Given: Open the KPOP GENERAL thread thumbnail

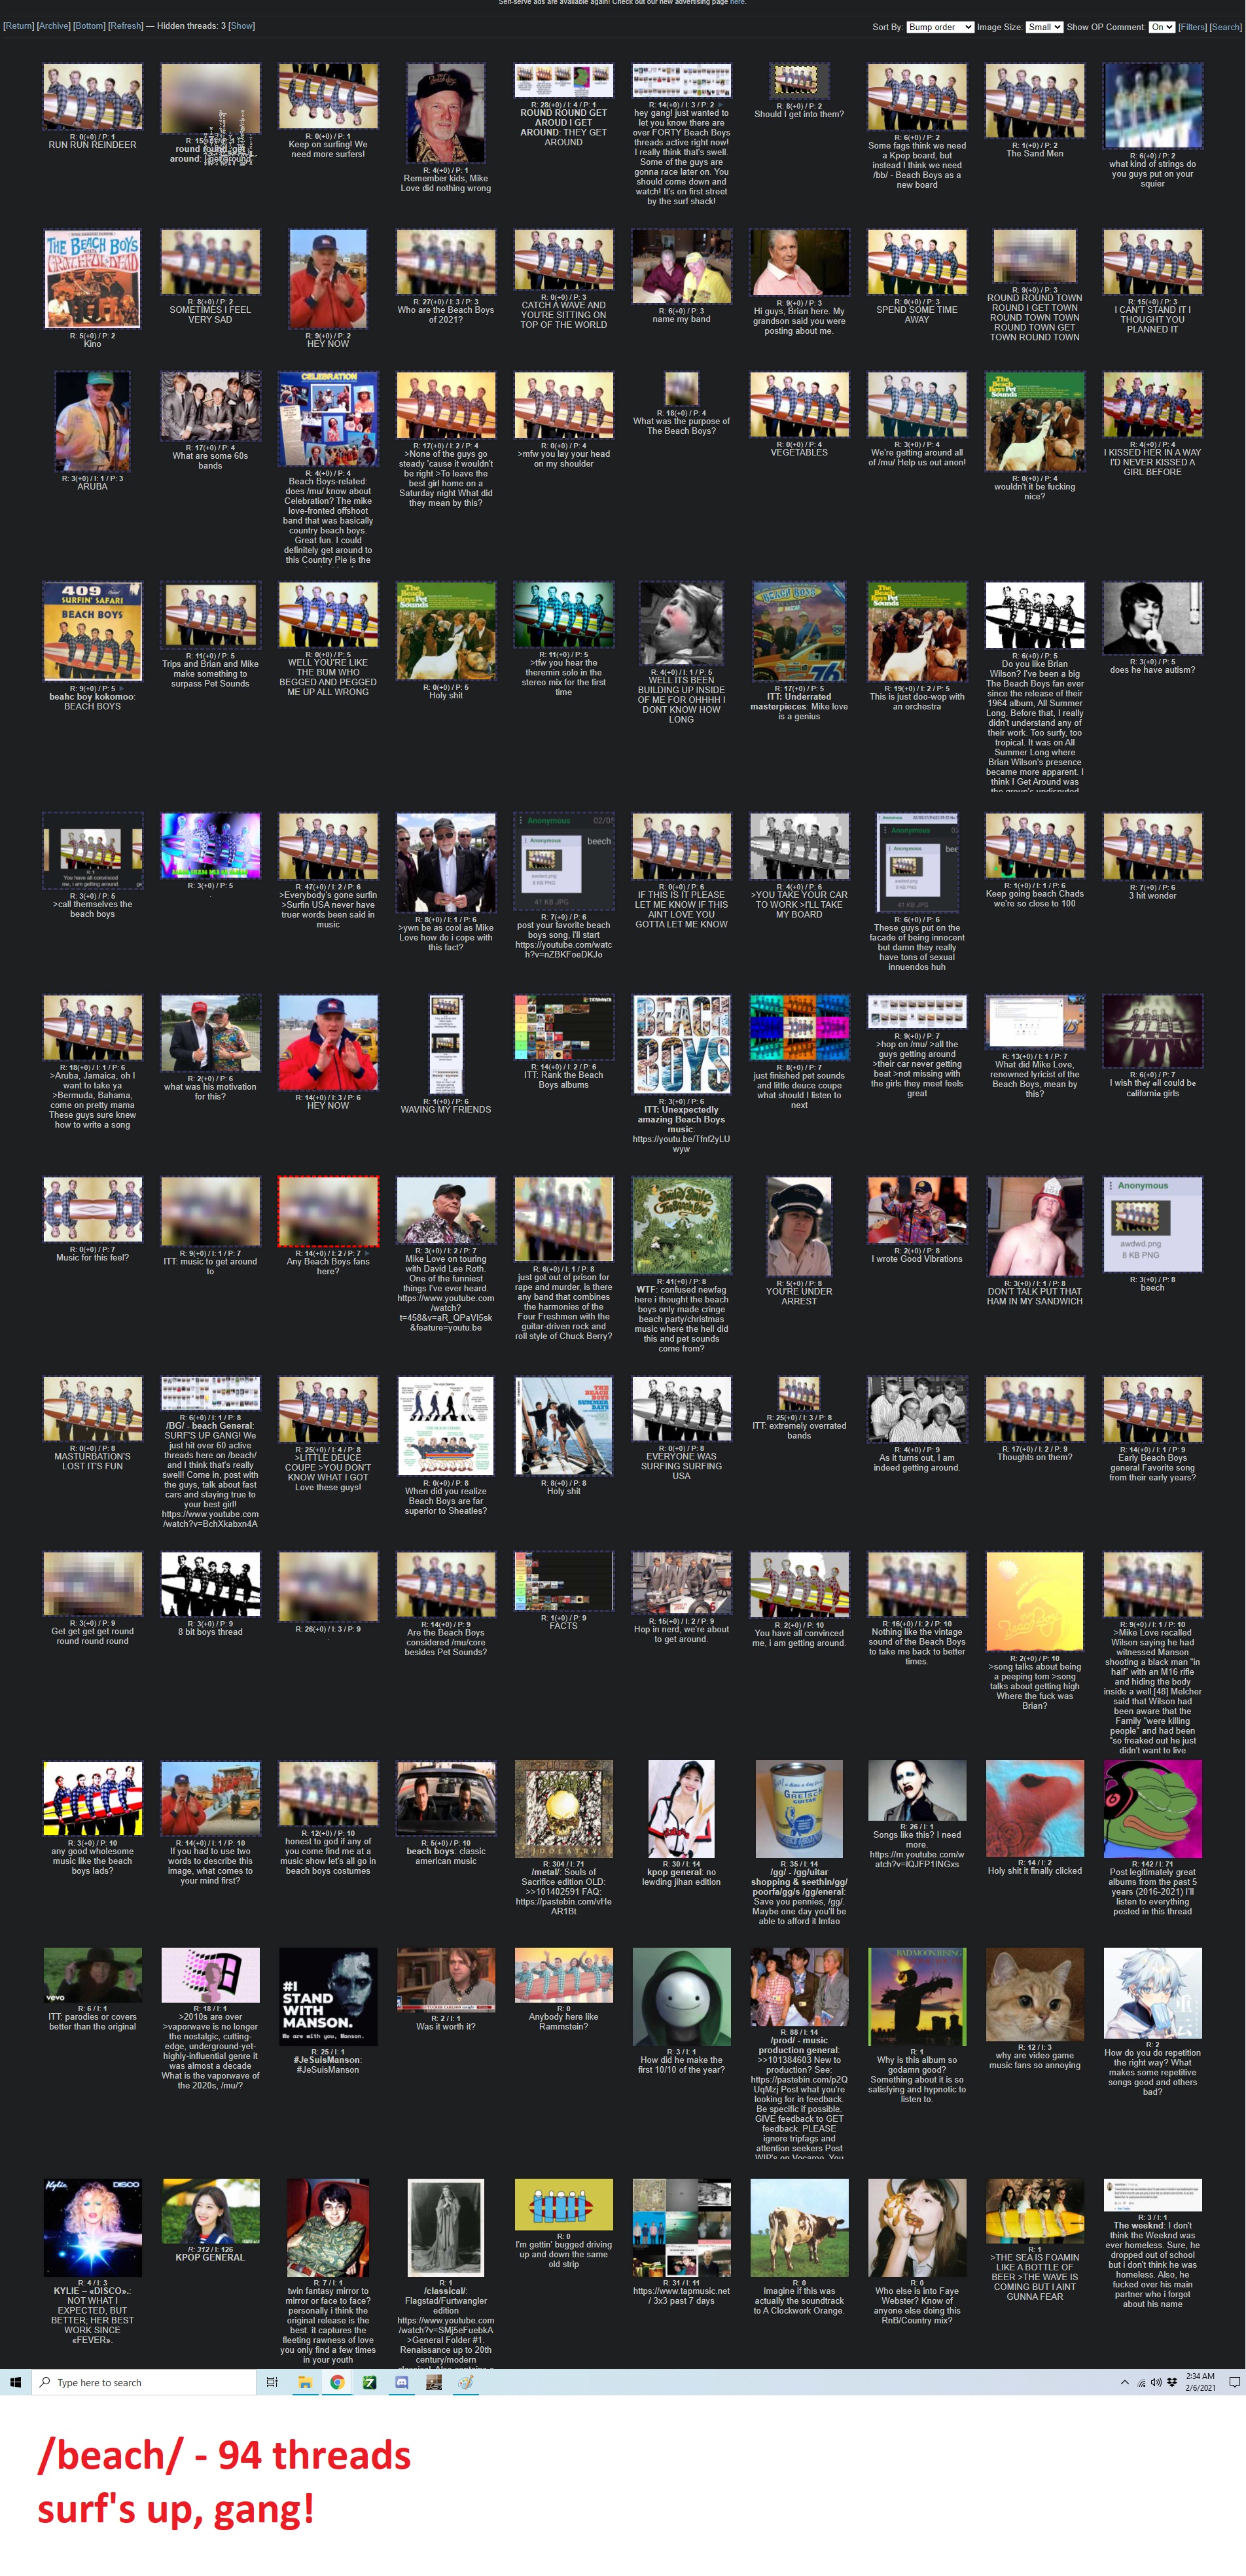Looking at the screenshot, I should 210,2212.
